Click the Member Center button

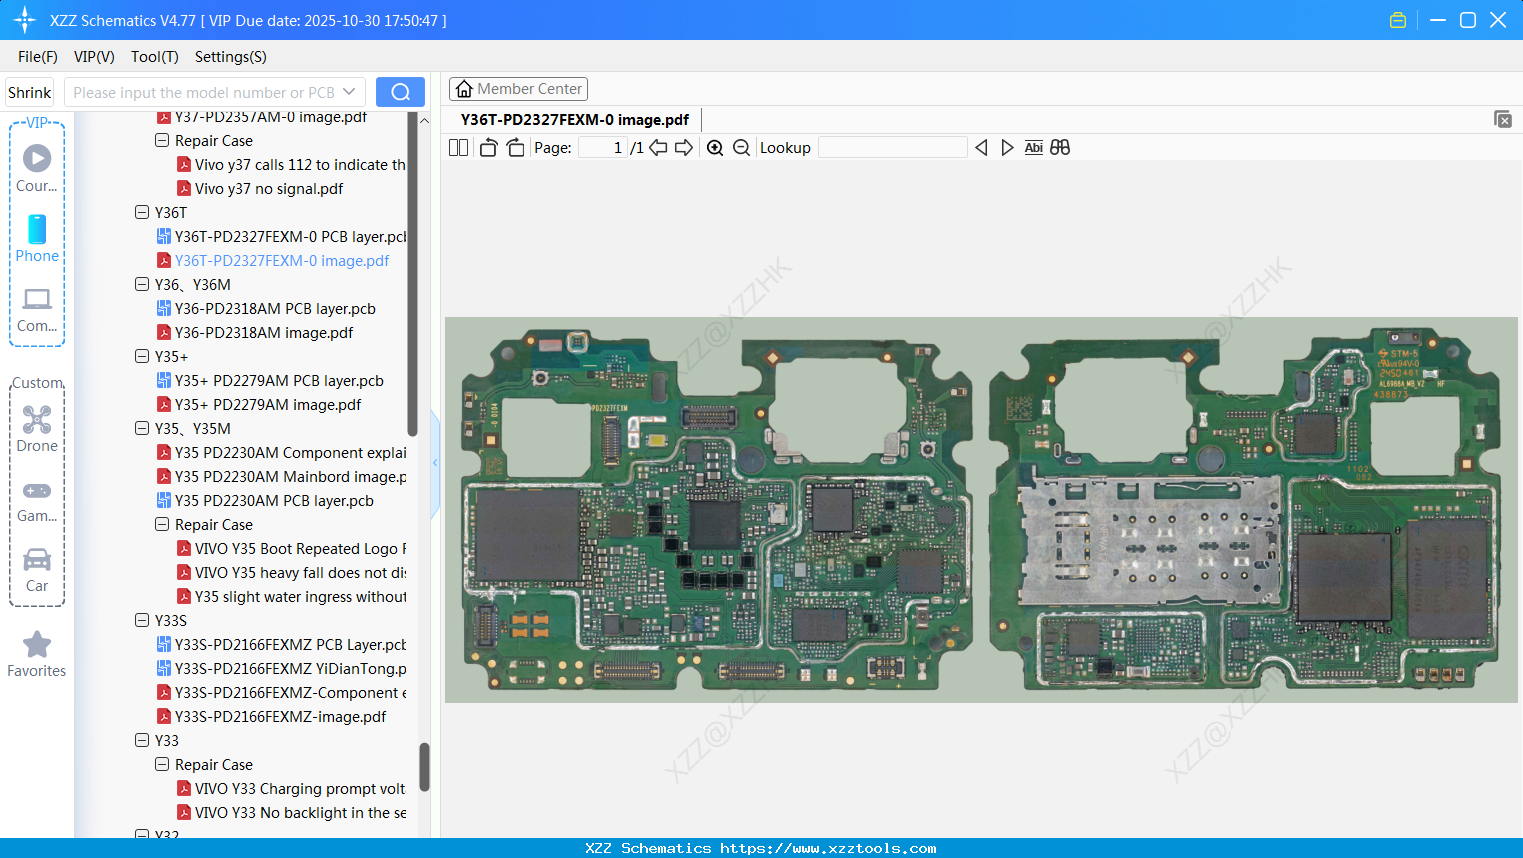(x=518, y=88)
